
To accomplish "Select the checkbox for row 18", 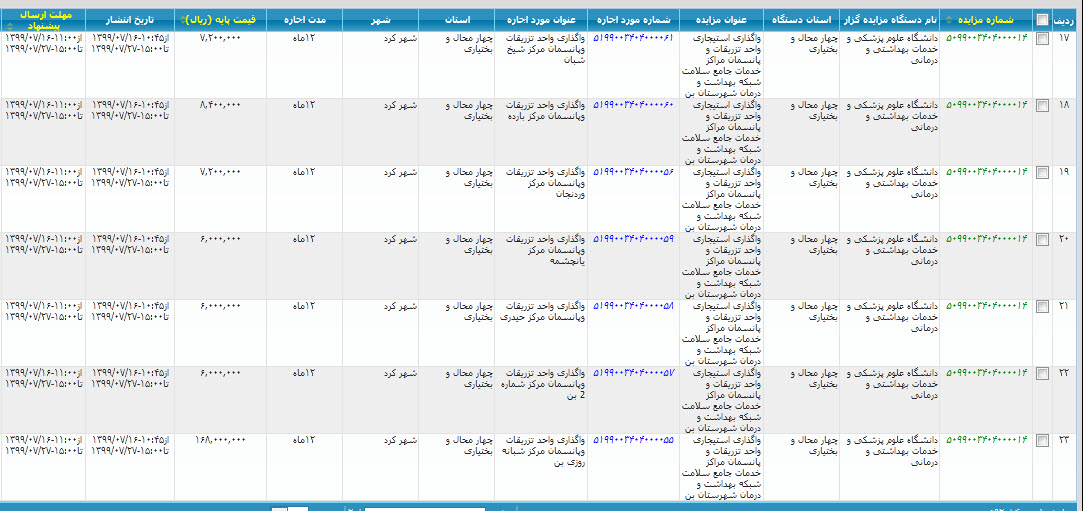I will click(x=1043, y=105).
